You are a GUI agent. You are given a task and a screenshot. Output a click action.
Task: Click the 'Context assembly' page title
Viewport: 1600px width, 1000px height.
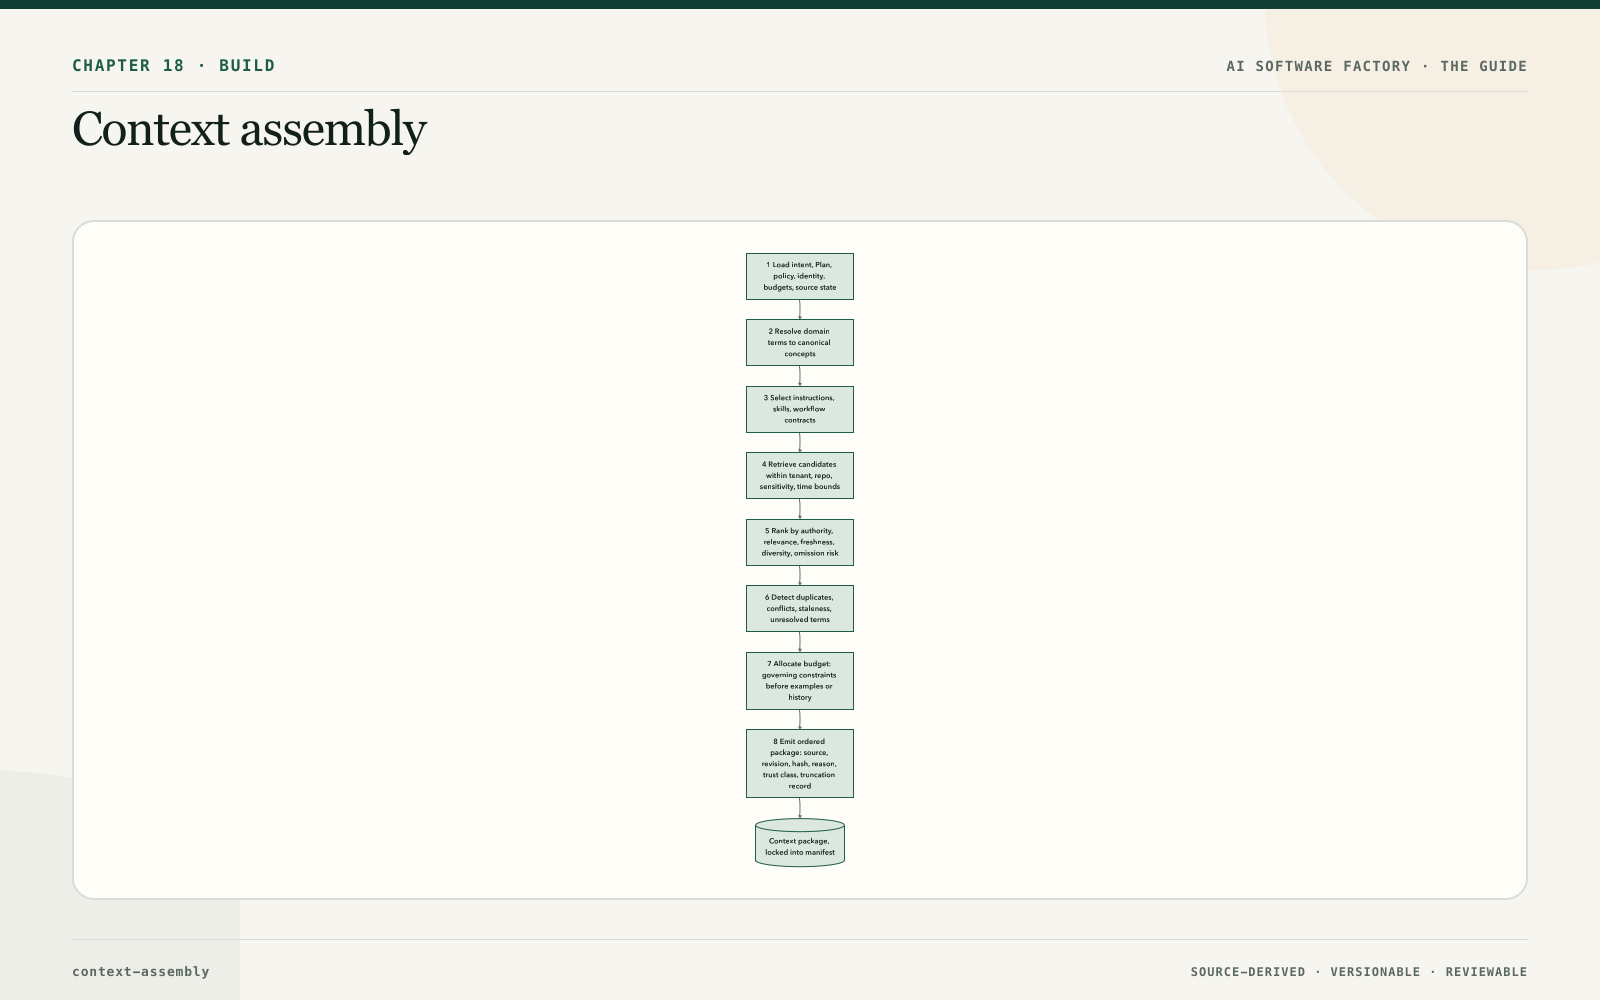tap(249, 130)
